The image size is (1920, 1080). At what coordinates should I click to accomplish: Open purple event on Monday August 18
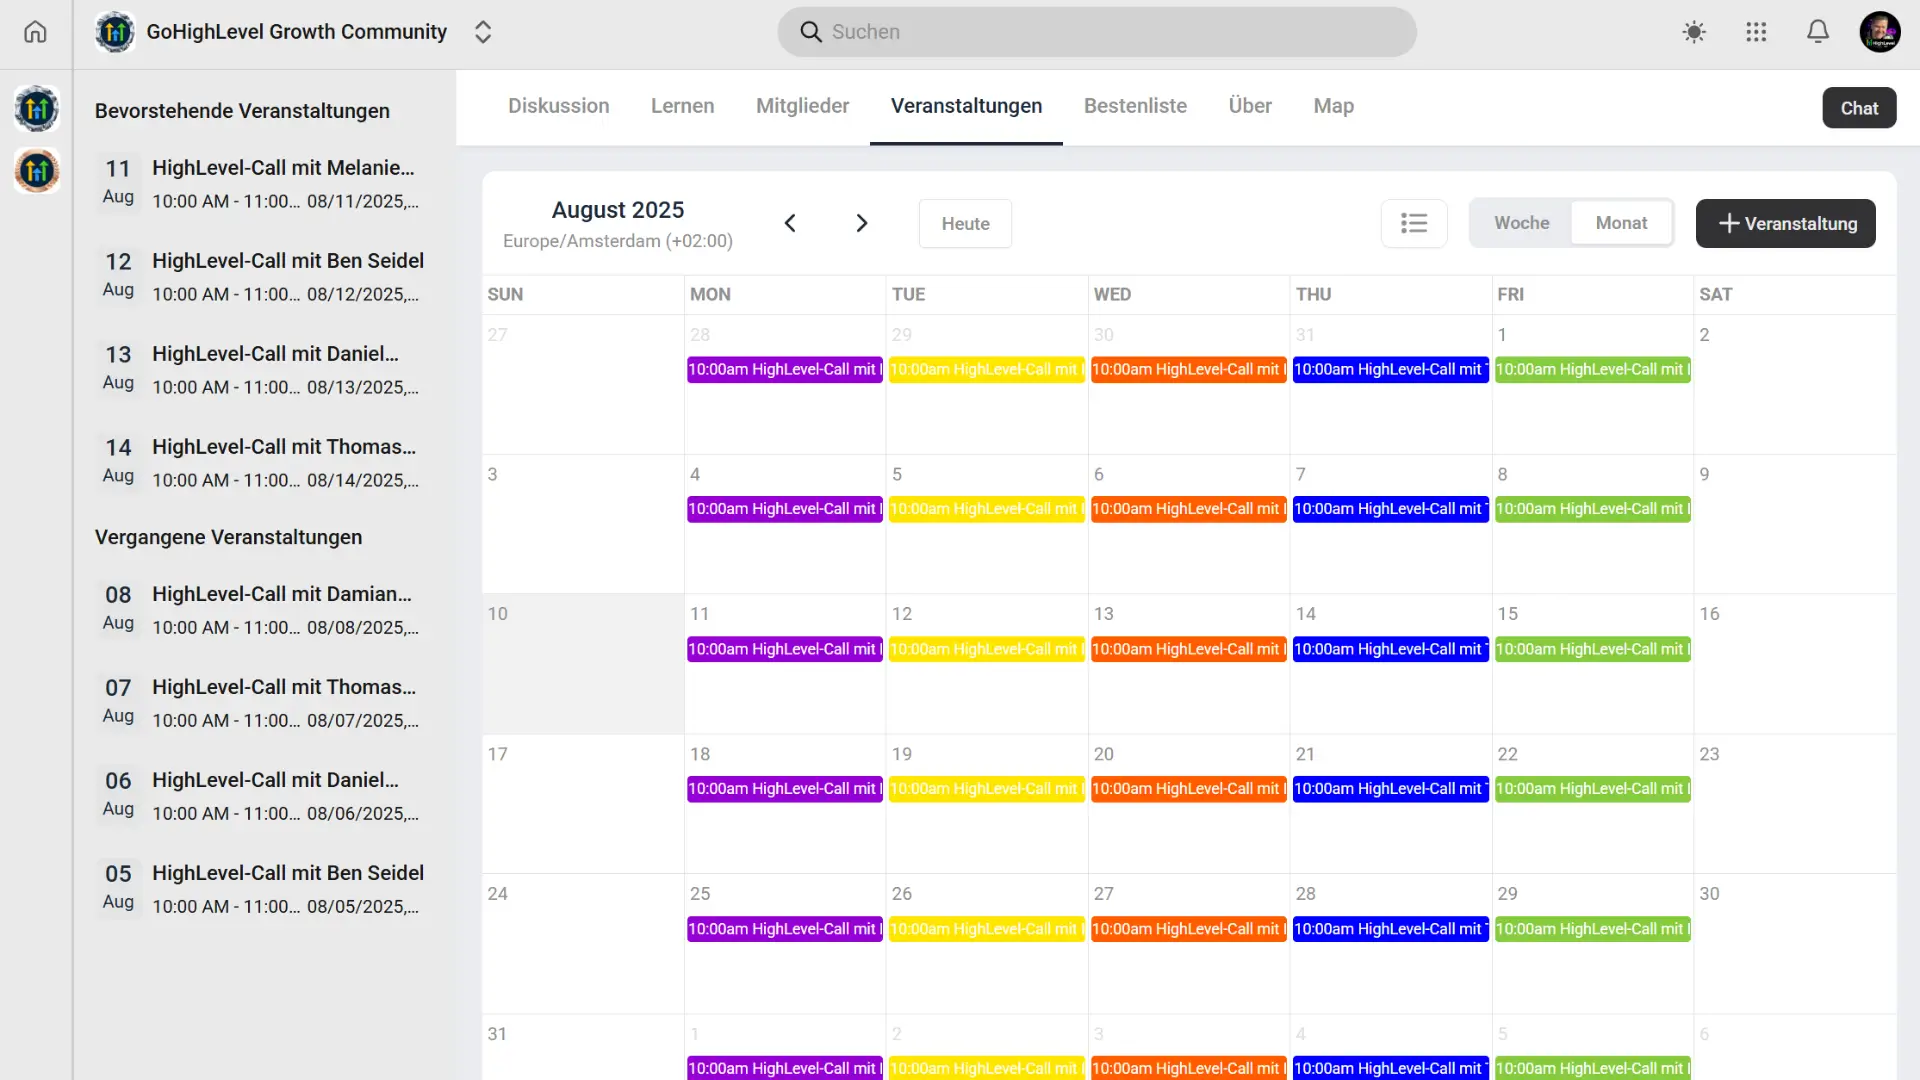click(x=785, y=789)
